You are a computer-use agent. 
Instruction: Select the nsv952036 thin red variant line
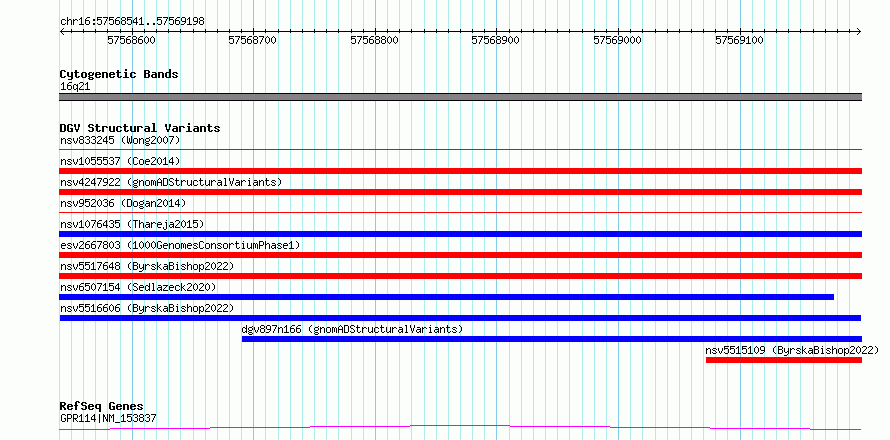[460, 213]
